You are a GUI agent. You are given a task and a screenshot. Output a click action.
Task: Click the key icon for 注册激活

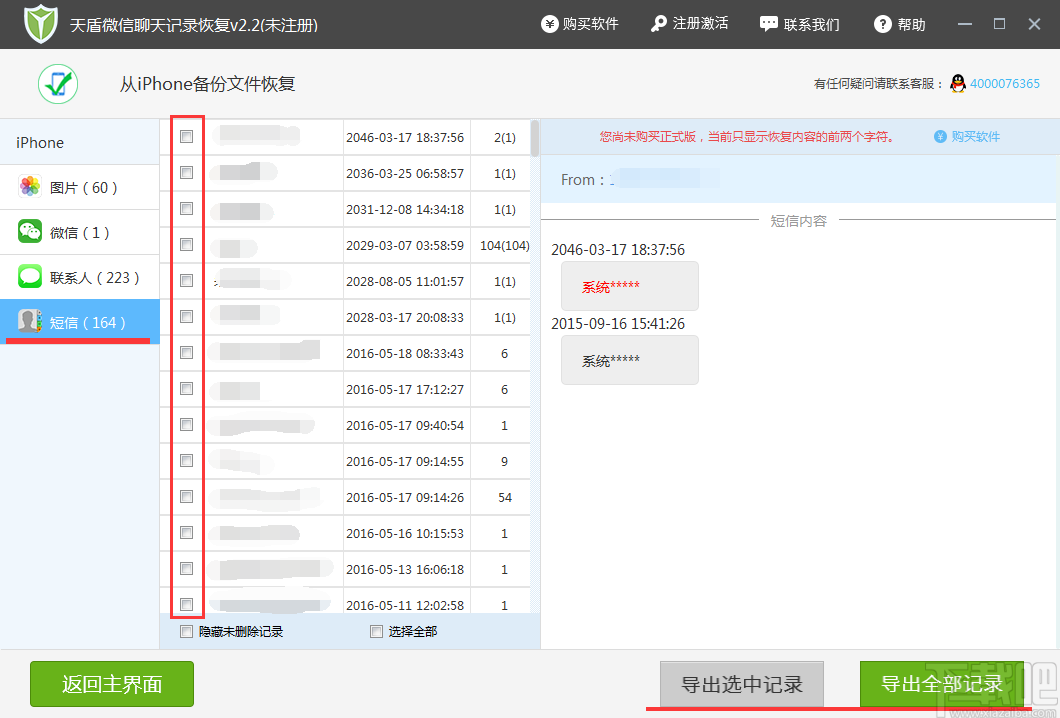(658, 24)
